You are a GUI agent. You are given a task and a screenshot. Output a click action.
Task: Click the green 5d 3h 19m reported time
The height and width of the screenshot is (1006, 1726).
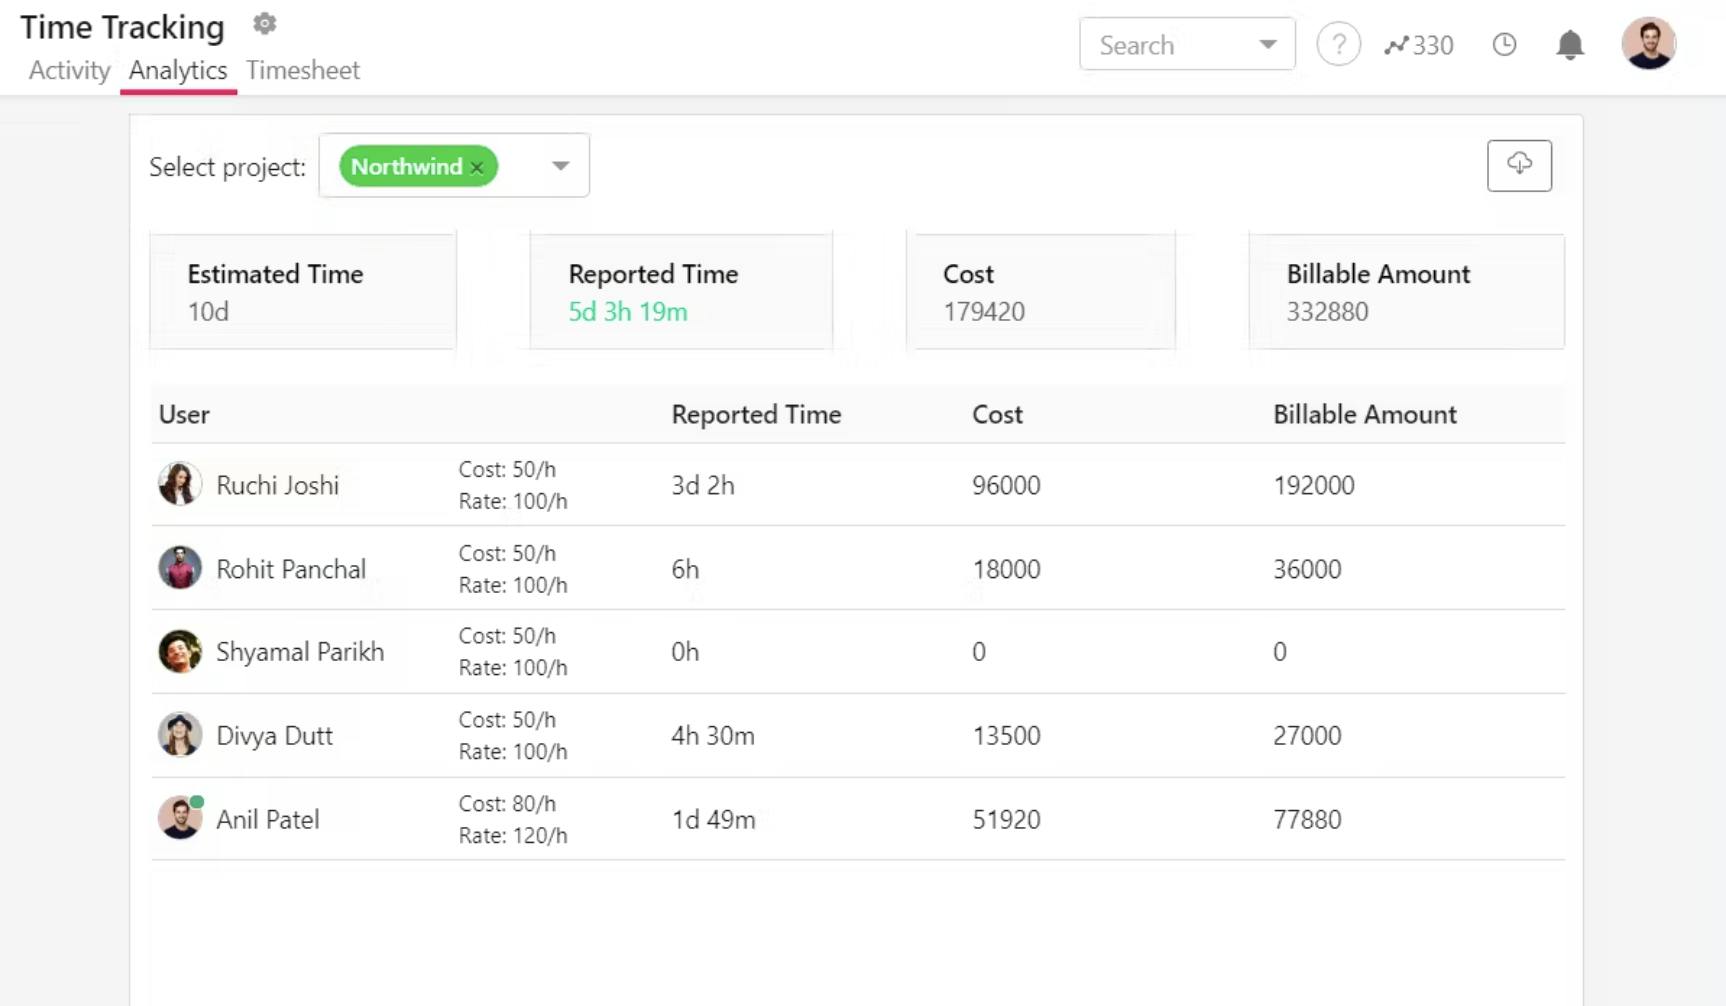(x=627, y=311)
